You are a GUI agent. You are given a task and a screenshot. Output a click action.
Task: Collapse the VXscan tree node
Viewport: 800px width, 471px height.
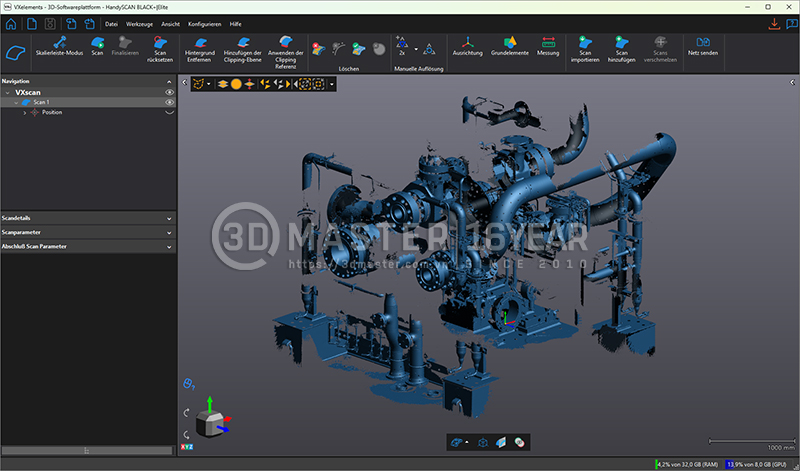click(7, 93)
